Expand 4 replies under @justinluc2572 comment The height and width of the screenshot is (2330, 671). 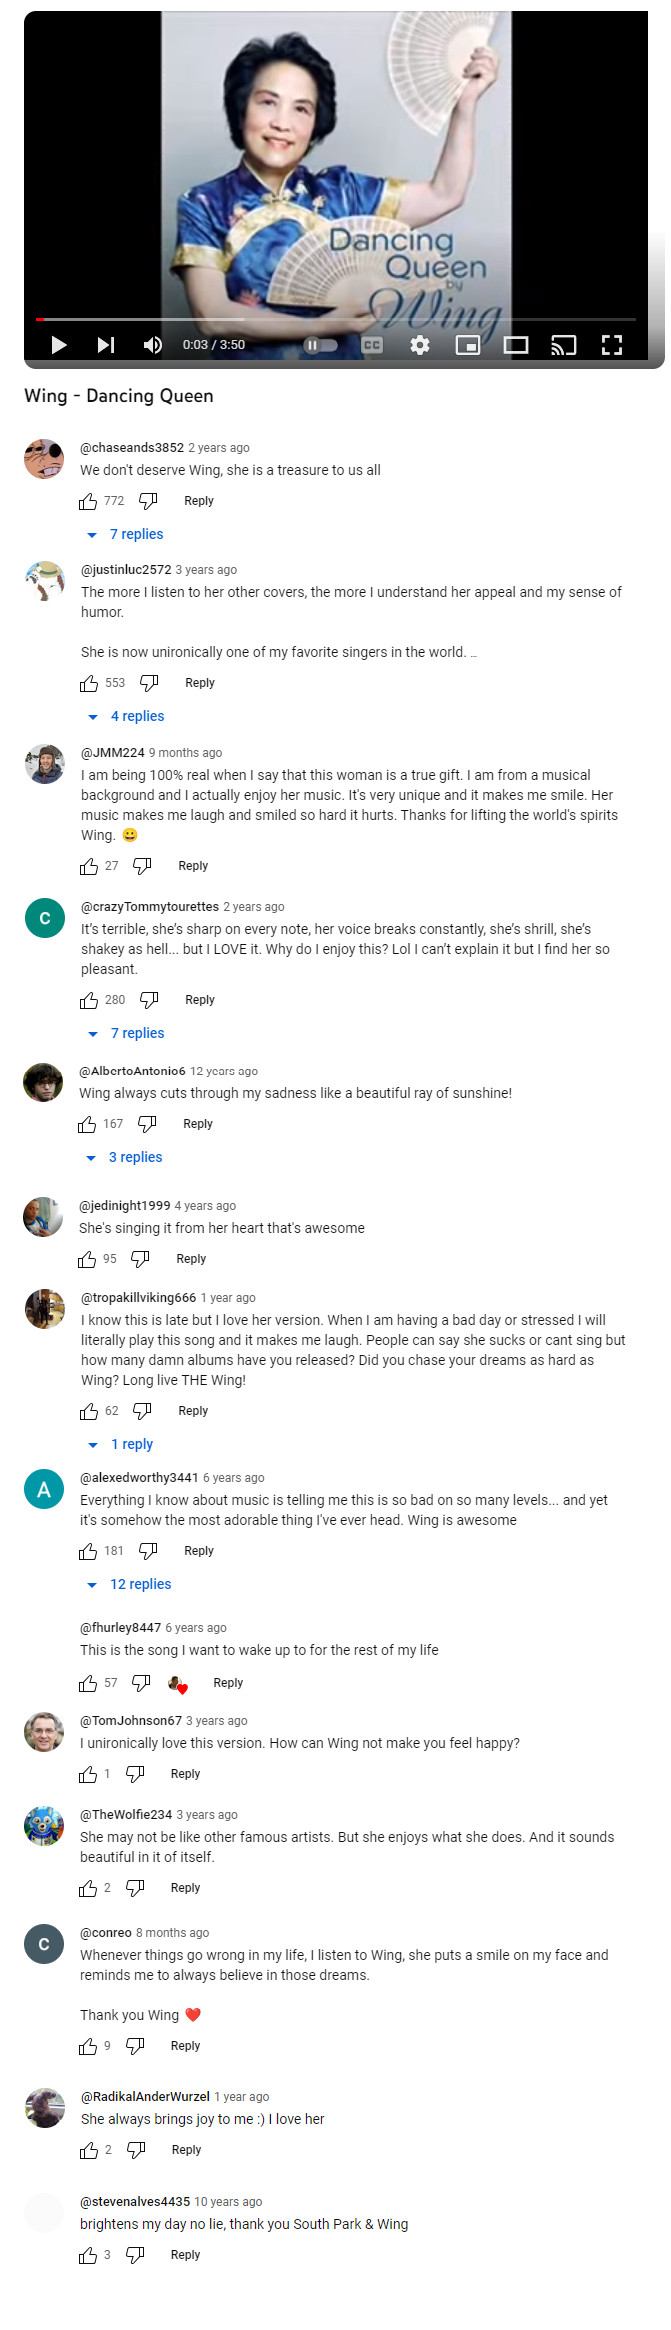coord(137,716)
